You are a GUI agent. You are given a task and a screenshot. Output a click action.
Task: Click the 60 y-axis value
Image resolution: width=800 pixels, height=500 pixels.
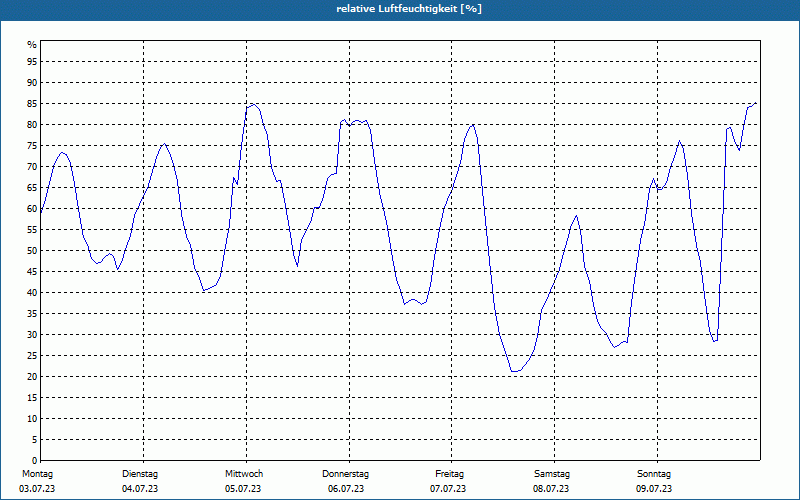(x=32, y=209)
